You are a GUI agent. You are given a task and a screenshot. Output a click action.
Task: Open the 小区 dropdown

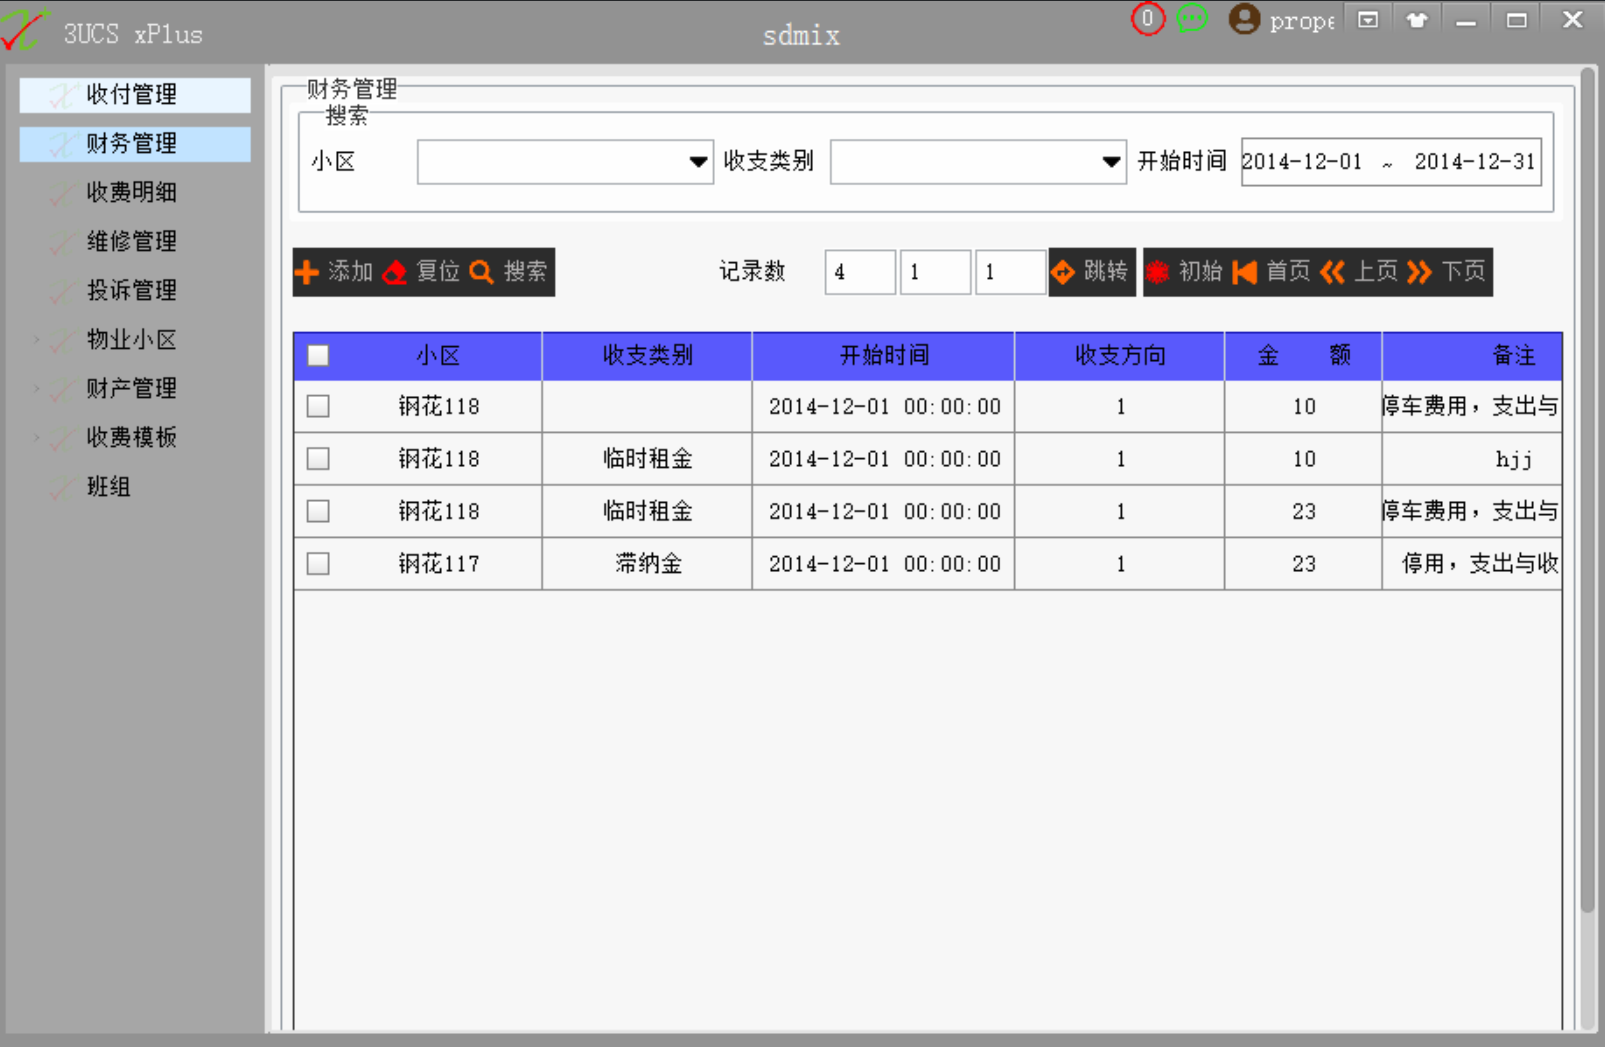tap(697, 161)
